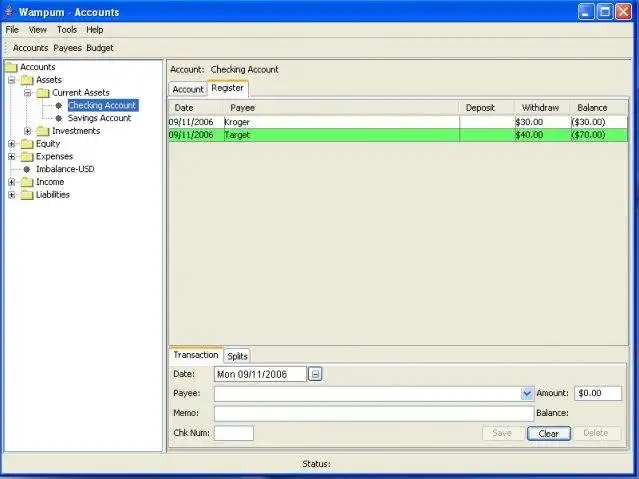Open the Tools menu
The image size is (639, 479).
click(67, 30)
